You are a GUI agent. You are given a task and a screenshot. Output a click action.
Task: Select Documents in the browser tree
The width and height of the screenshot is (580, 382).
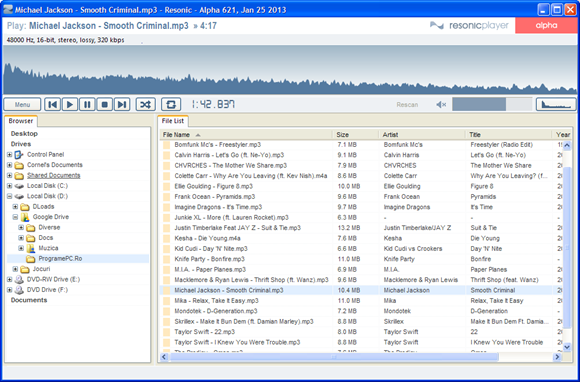pyautogui.click(x=29, y=300)
